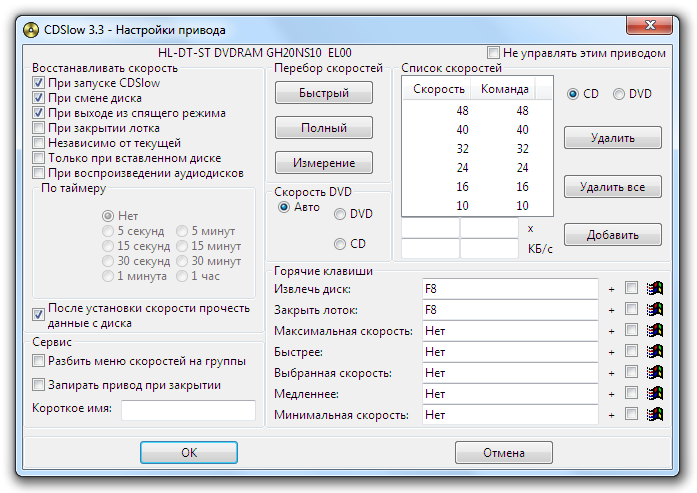
Task: Click the Полный button
Action: point(324,128)
